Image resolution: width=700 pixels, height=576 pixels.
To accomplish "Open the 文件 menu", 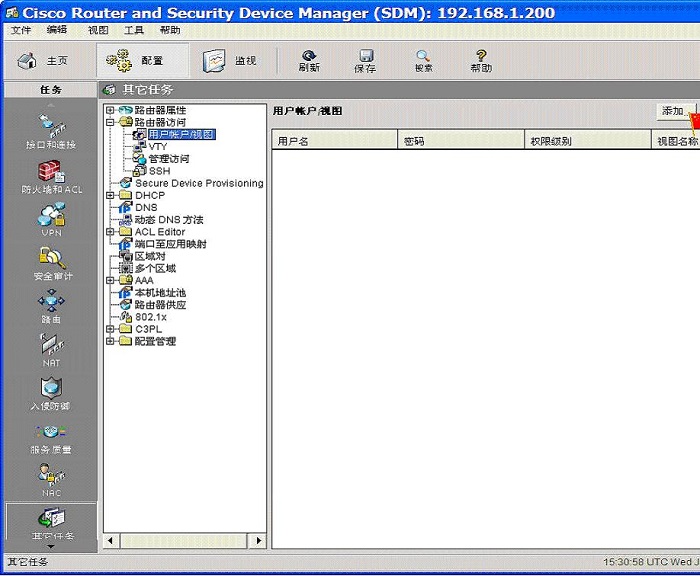I will click(21, 30).
